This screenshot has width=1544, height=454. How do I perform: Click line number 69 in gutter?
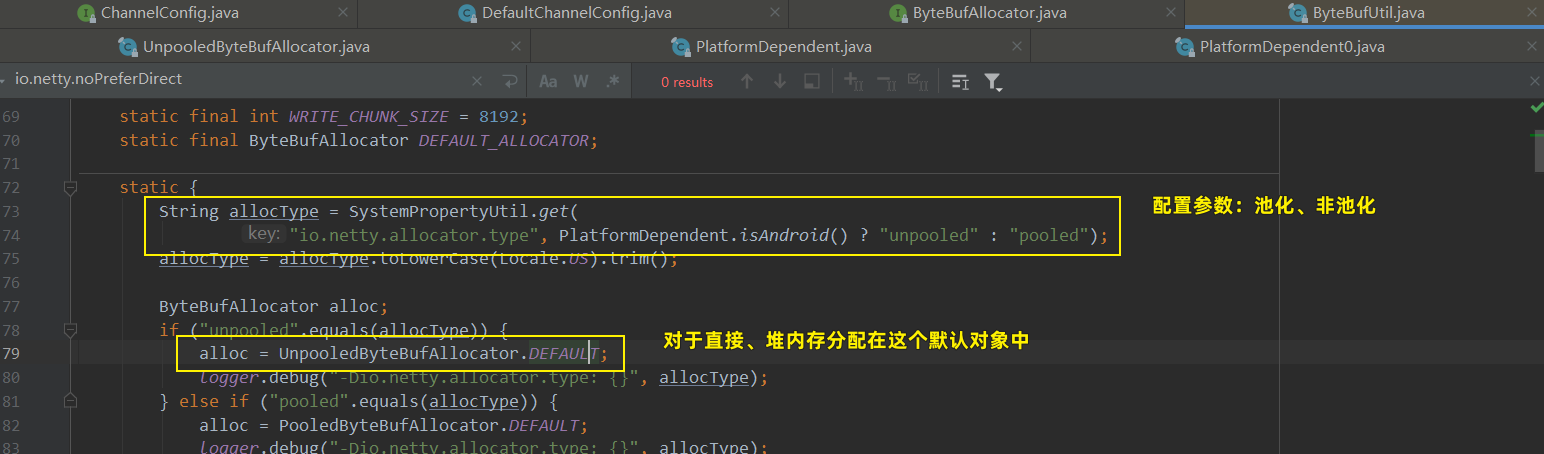point(10,116)
